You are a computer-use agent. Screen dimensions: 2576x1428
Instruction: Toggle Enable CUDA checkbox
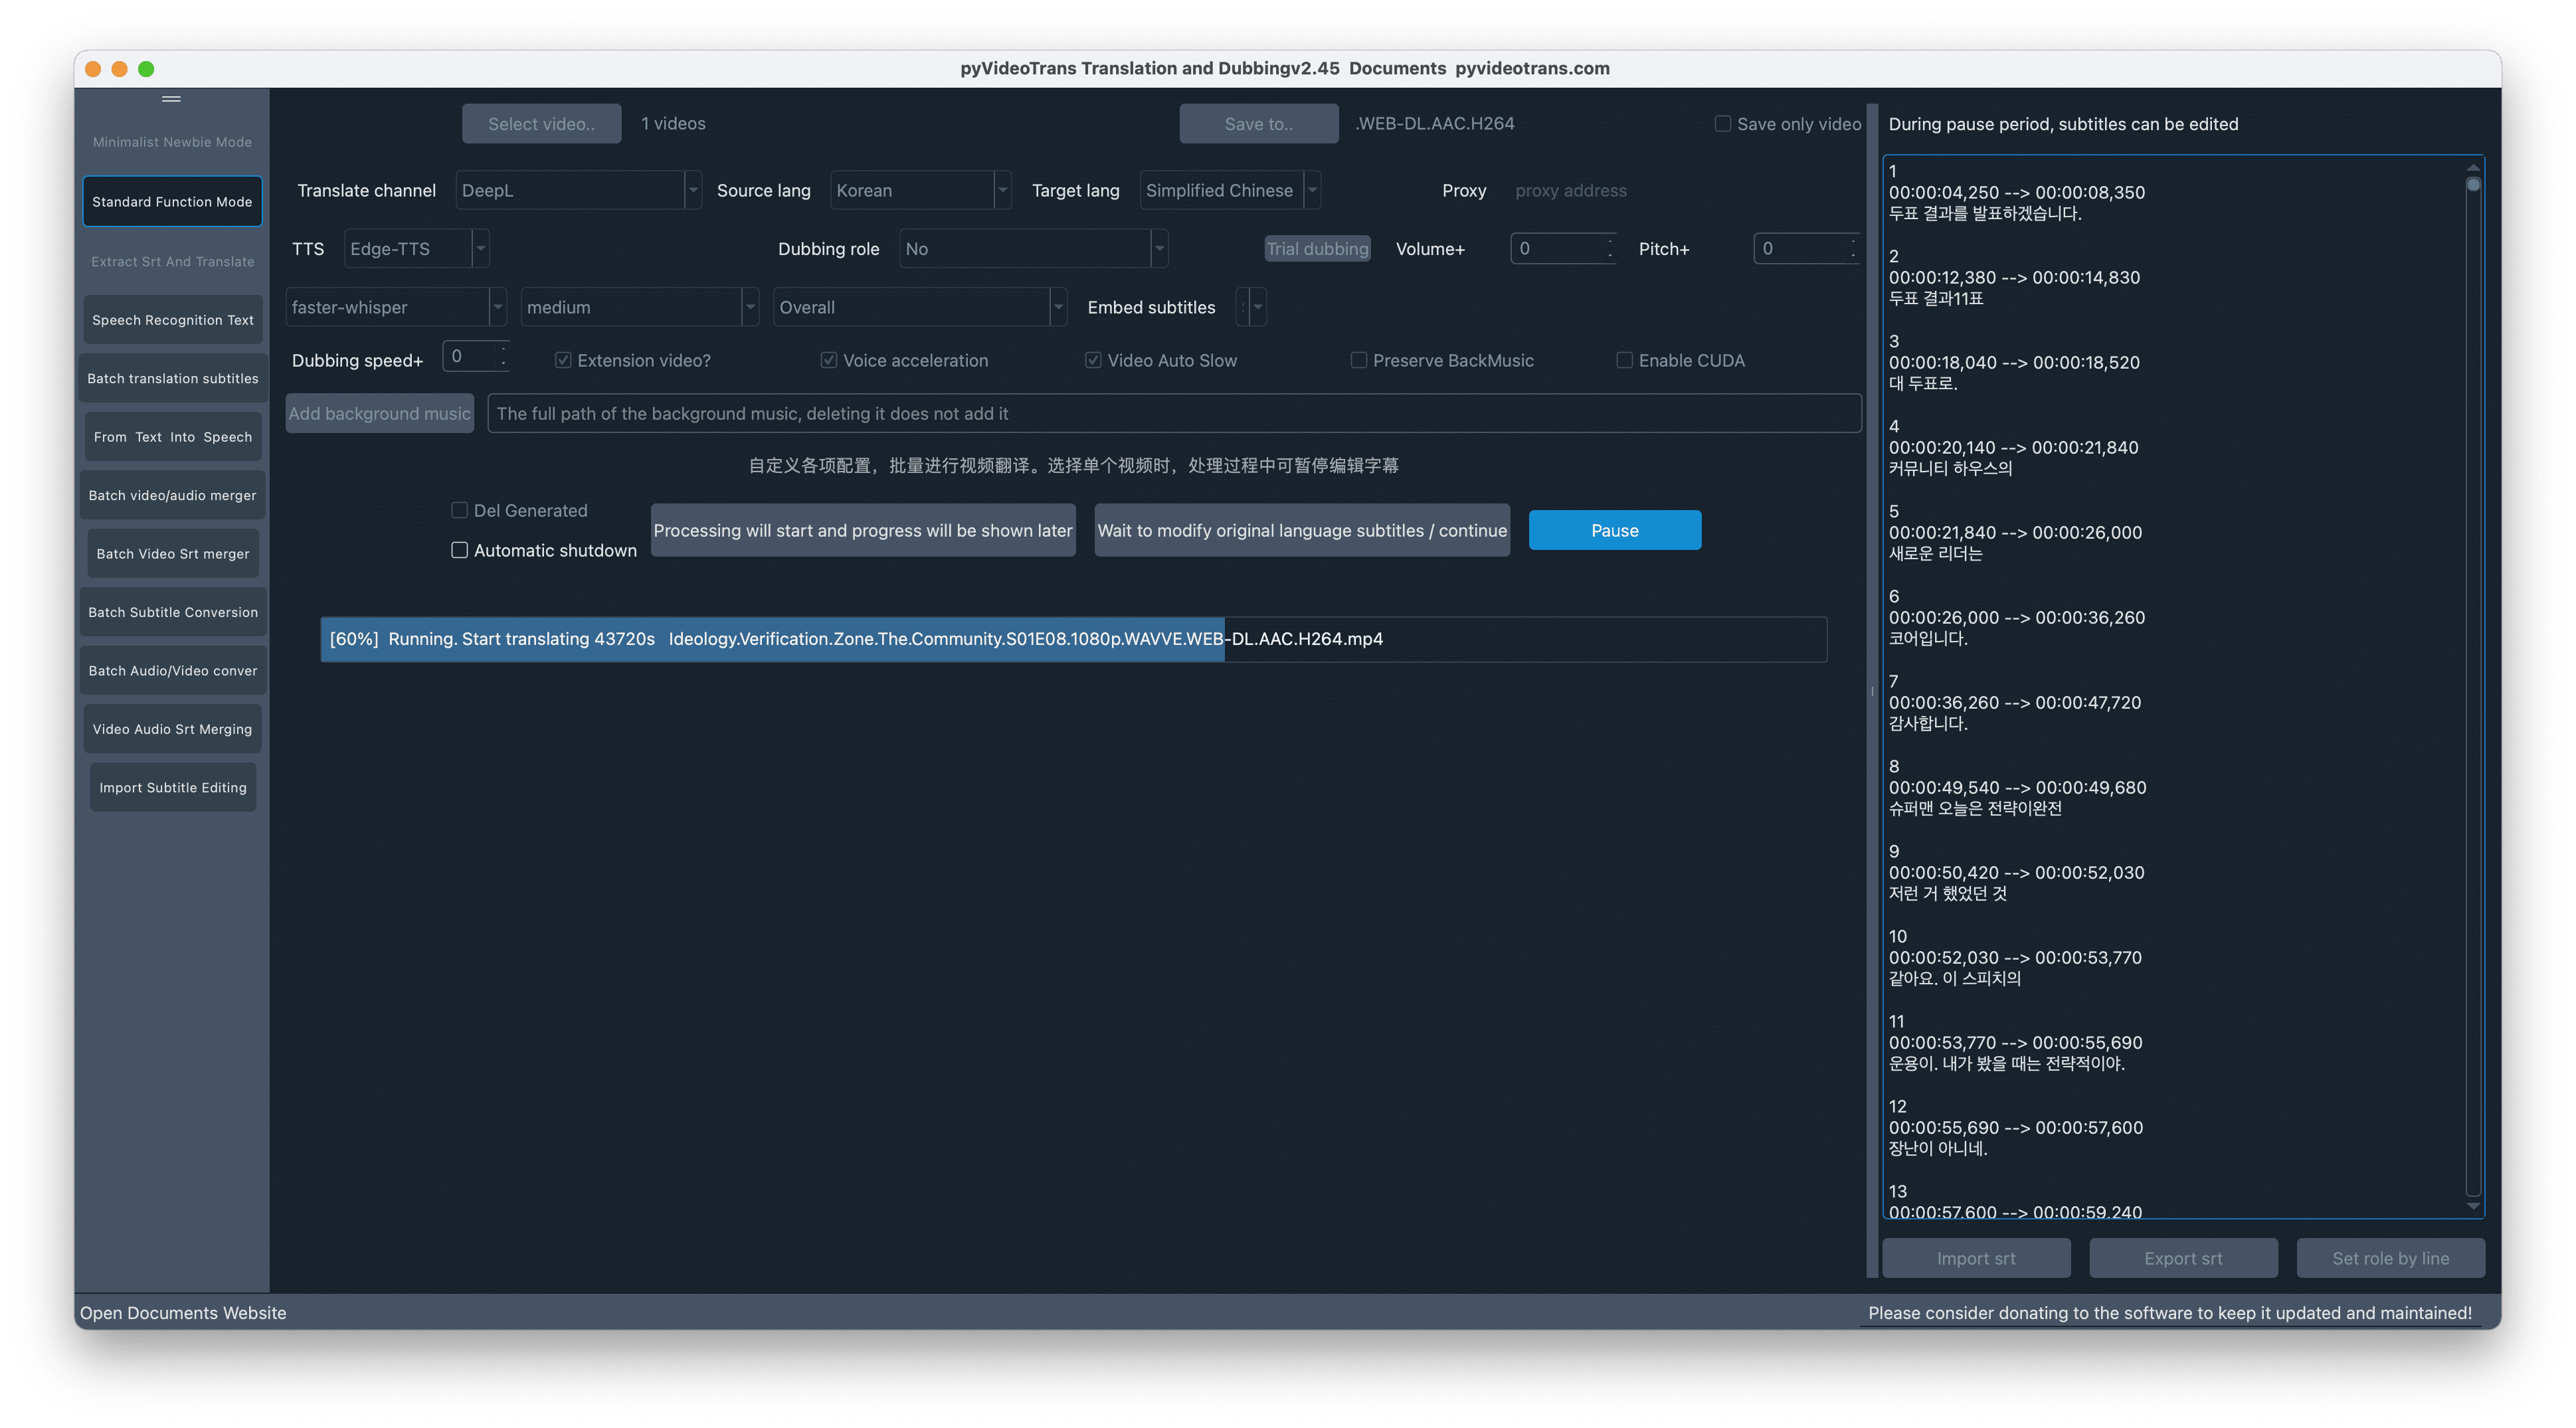[1625, 360]
